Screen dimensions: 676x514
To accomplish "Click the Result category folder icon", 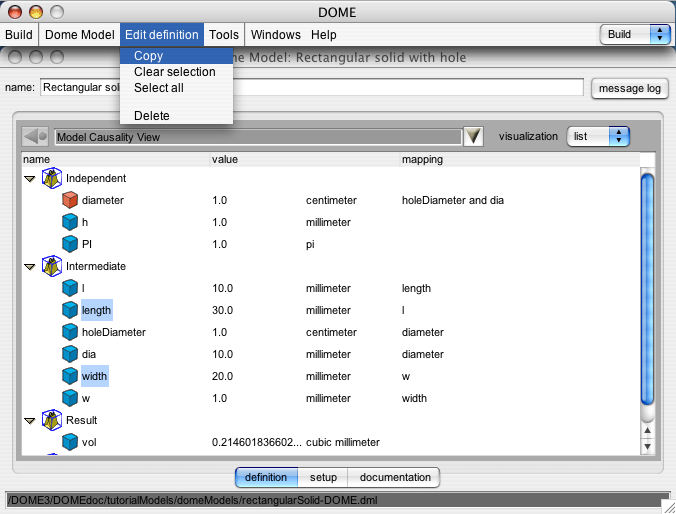I will (52, 420).
